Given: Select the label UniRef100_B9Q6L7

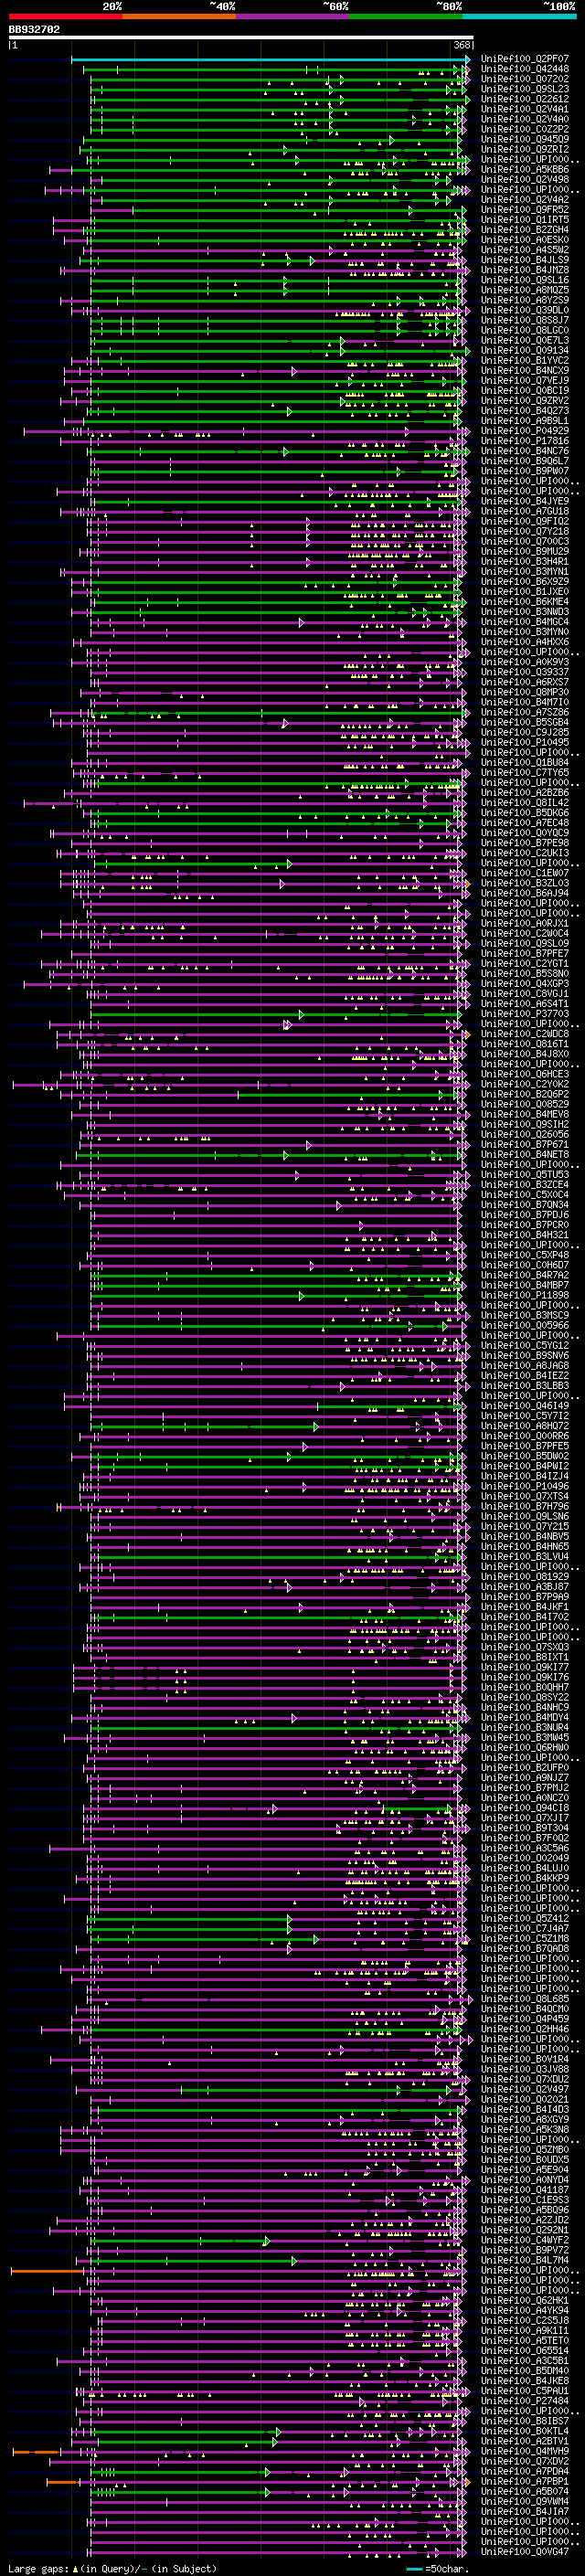Looking at the screenshot, I should tap(524, 460).
